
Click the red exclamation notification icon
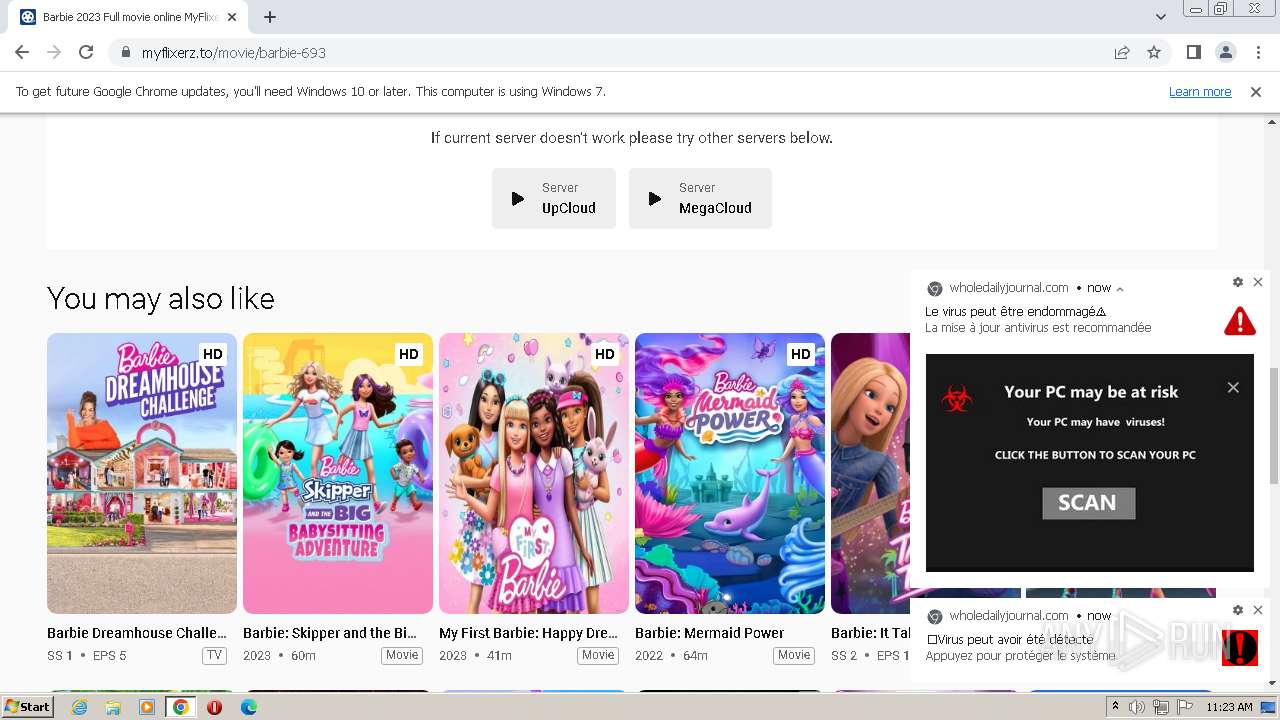1239,648
